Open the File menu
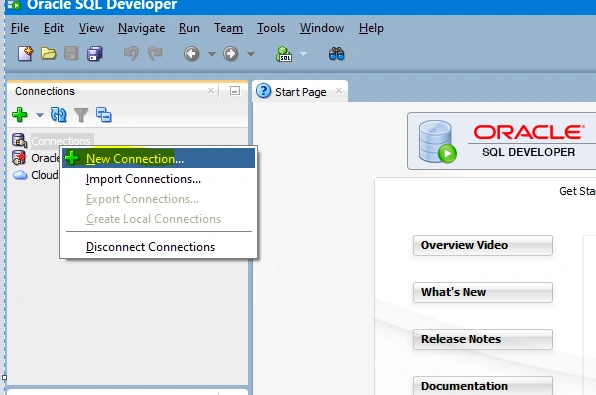 (20, 28)
